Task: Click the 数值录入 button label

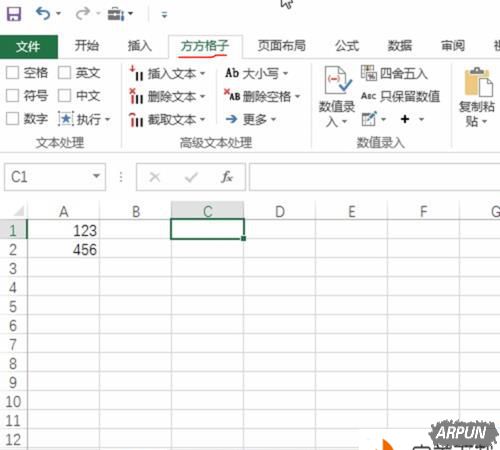Action: 337,114
